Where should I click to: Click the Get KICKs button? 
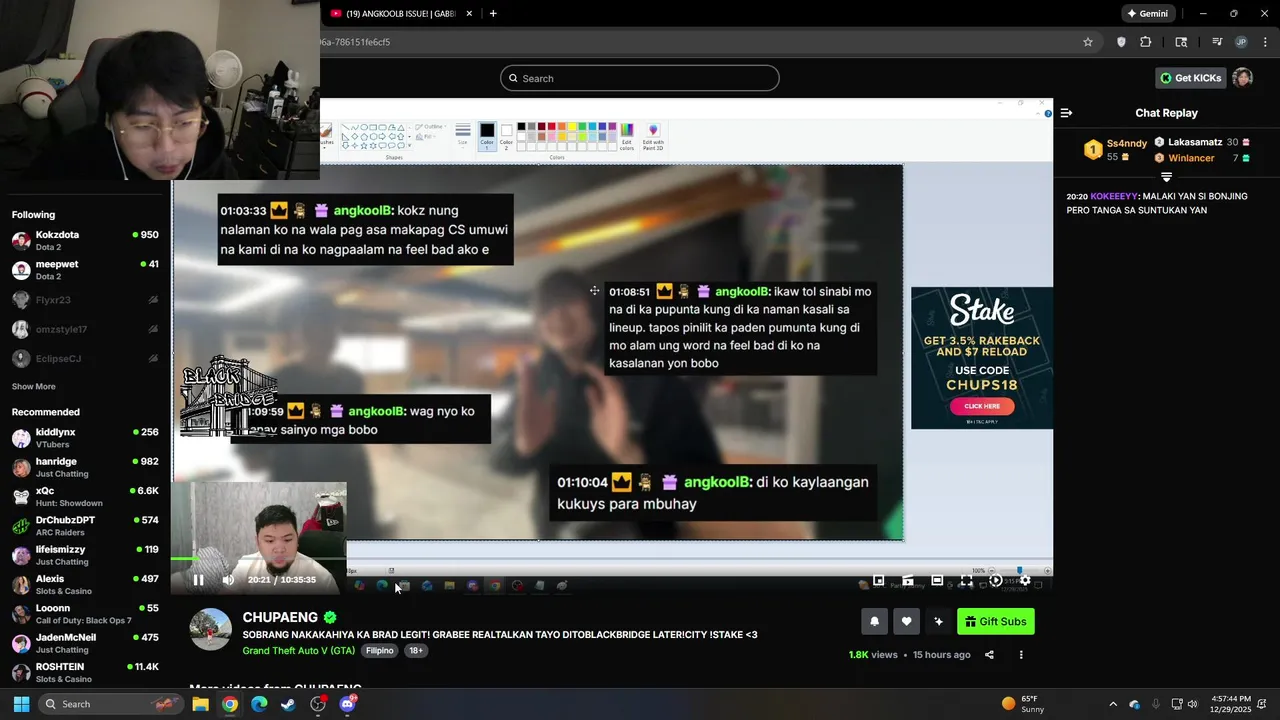point(1190,78)
